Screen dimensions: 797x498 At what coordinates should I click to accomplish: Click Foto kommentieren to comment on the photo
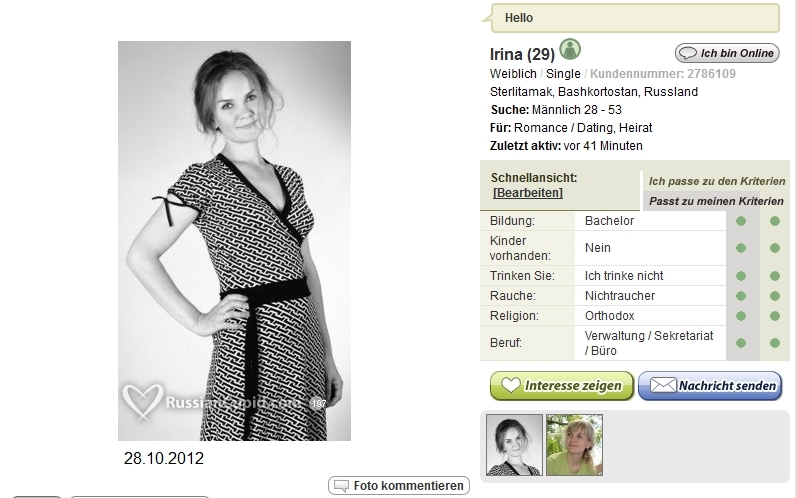tap(399, 486)
